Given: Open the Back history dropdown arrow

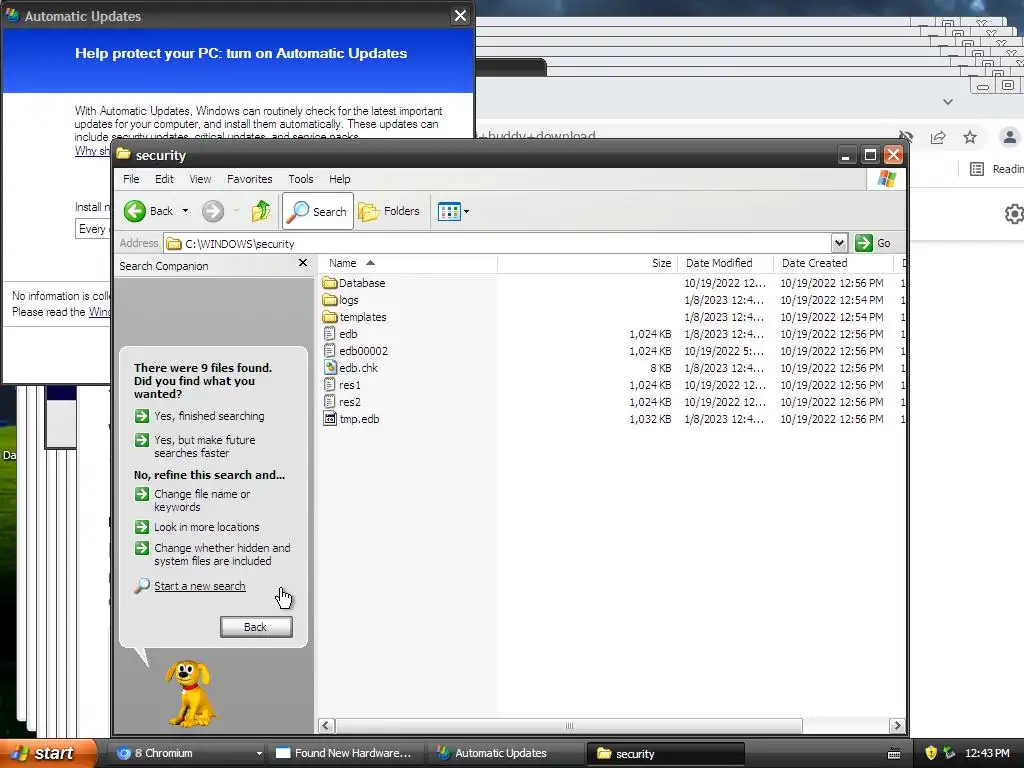Looking at the screenshot, I should click(185, 211).
